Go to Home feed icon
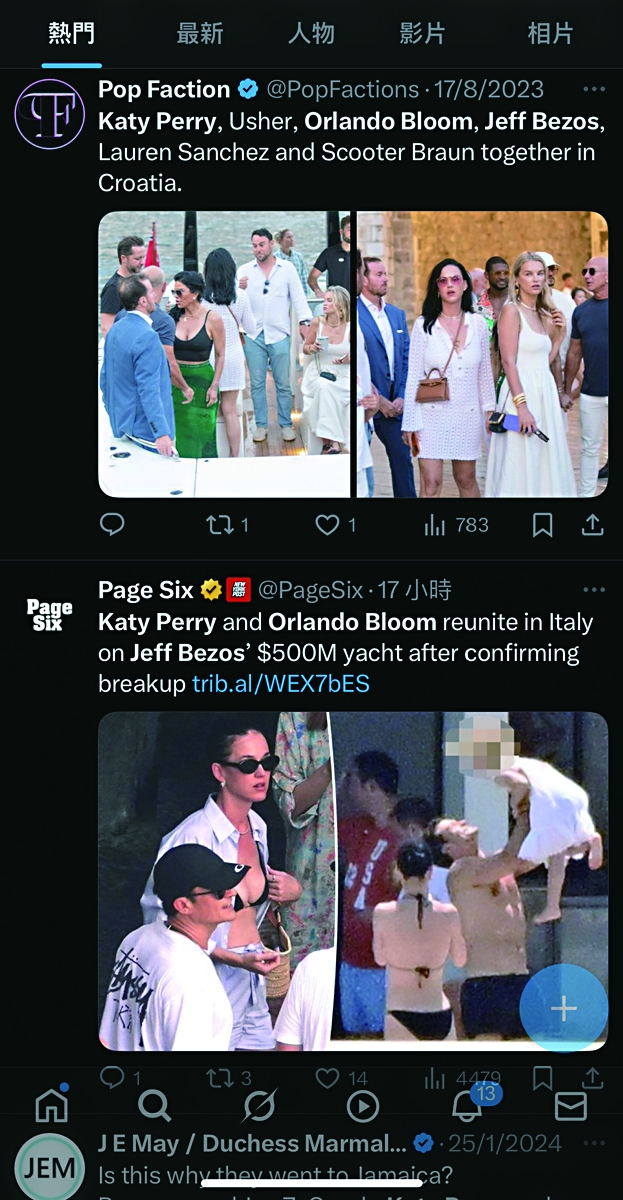623x1200 pixels. tap(51, 1105)
